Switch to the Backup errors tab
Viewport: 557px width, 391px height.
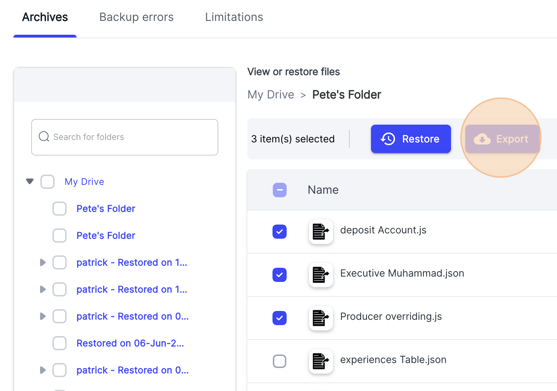point(136,17)
